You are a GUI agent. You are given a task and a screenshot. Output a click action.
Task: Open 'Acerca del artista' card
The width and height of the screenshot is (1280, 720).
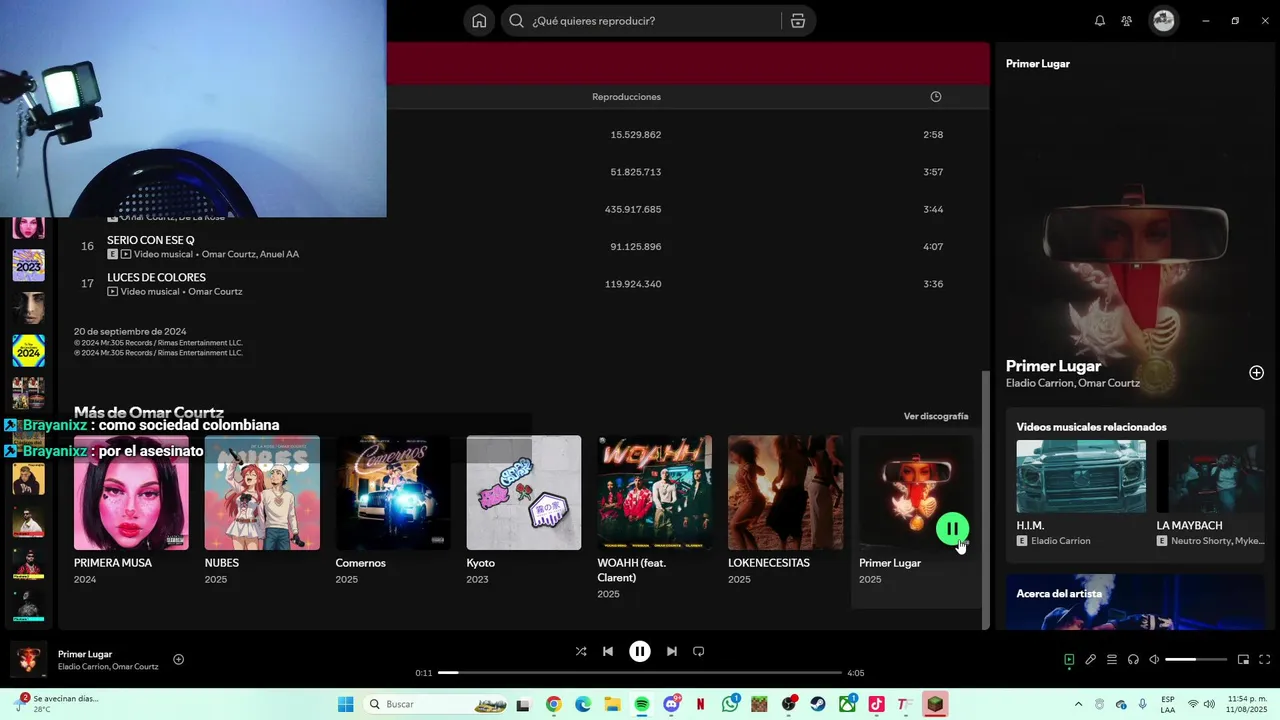(x=1135, y=601)
